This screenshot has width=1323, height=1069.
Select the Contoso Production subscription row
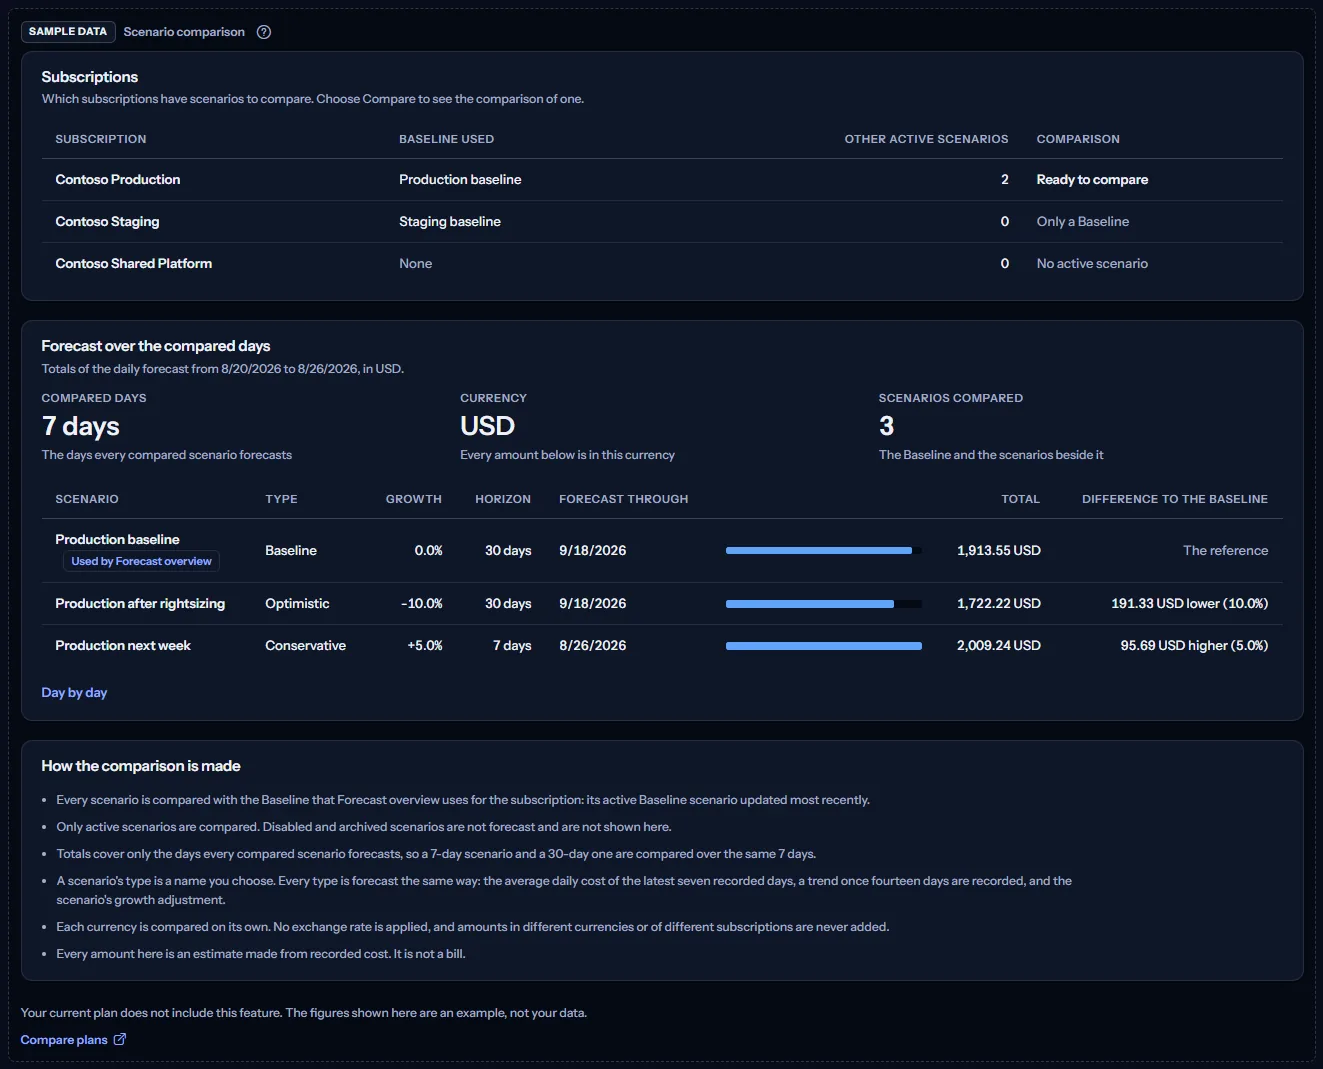(x=662, y=180)
